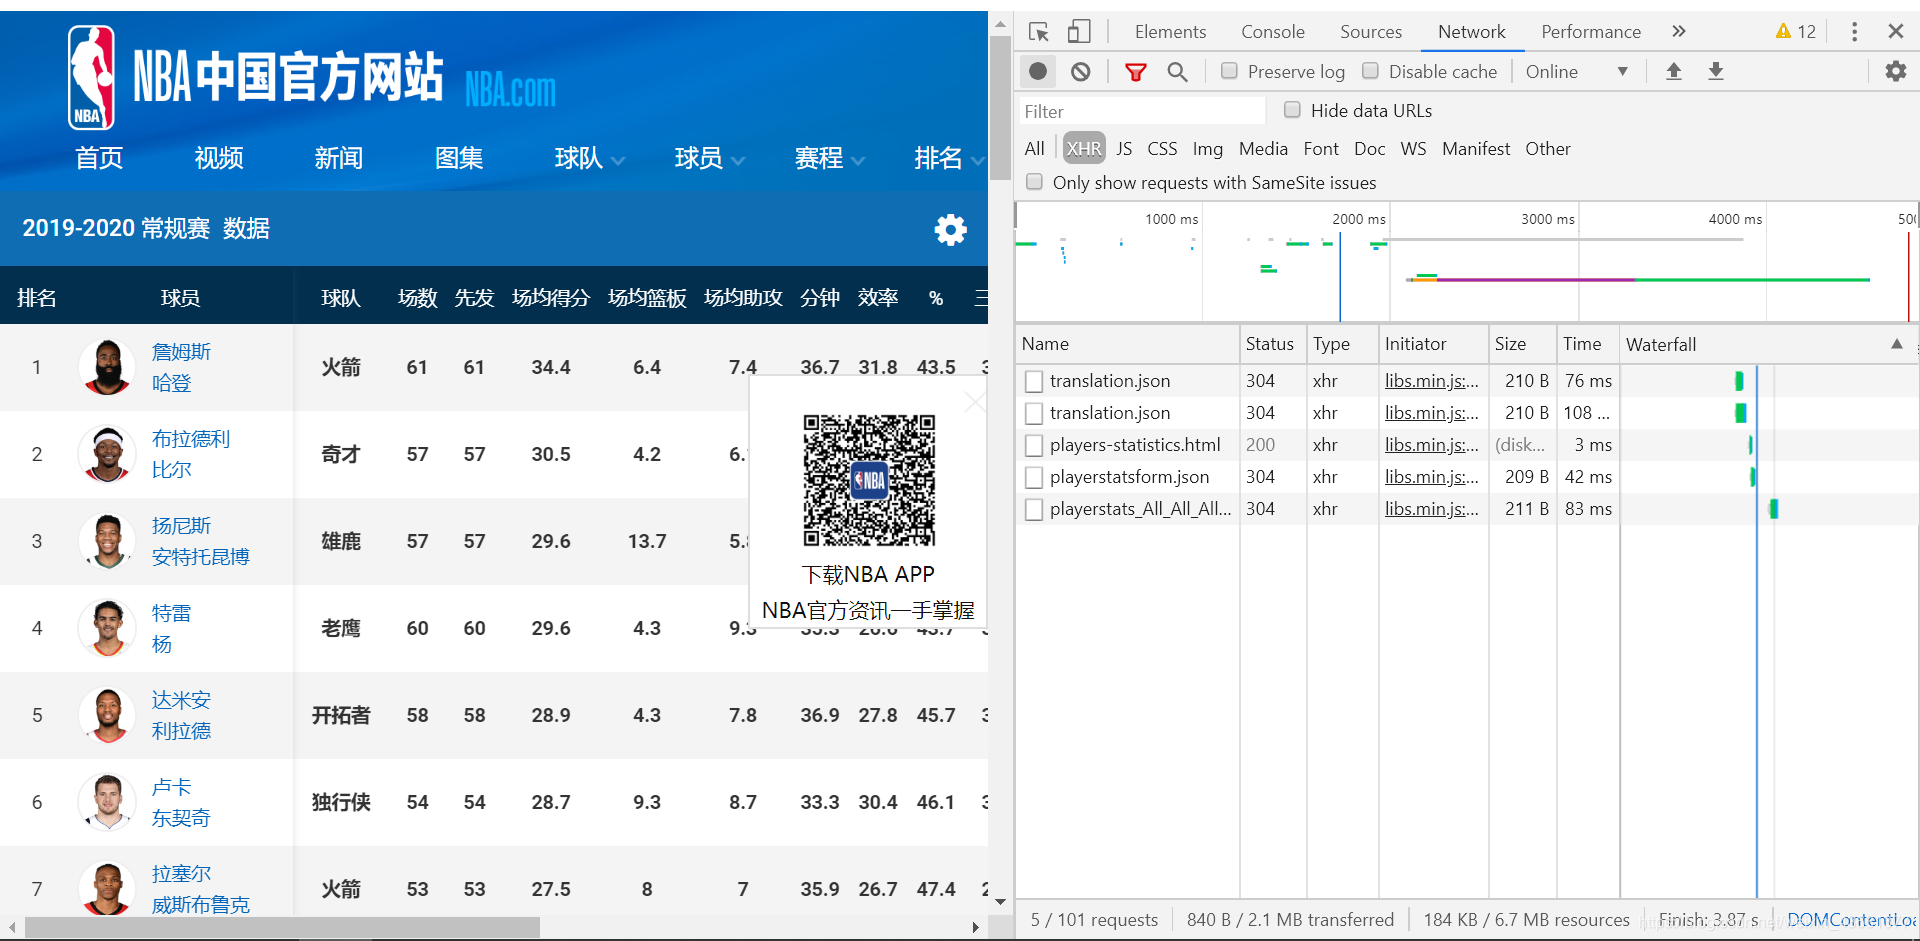Clear the network log
The height and width of the screenshot is (941, 1920).
tap(1080, 71)
